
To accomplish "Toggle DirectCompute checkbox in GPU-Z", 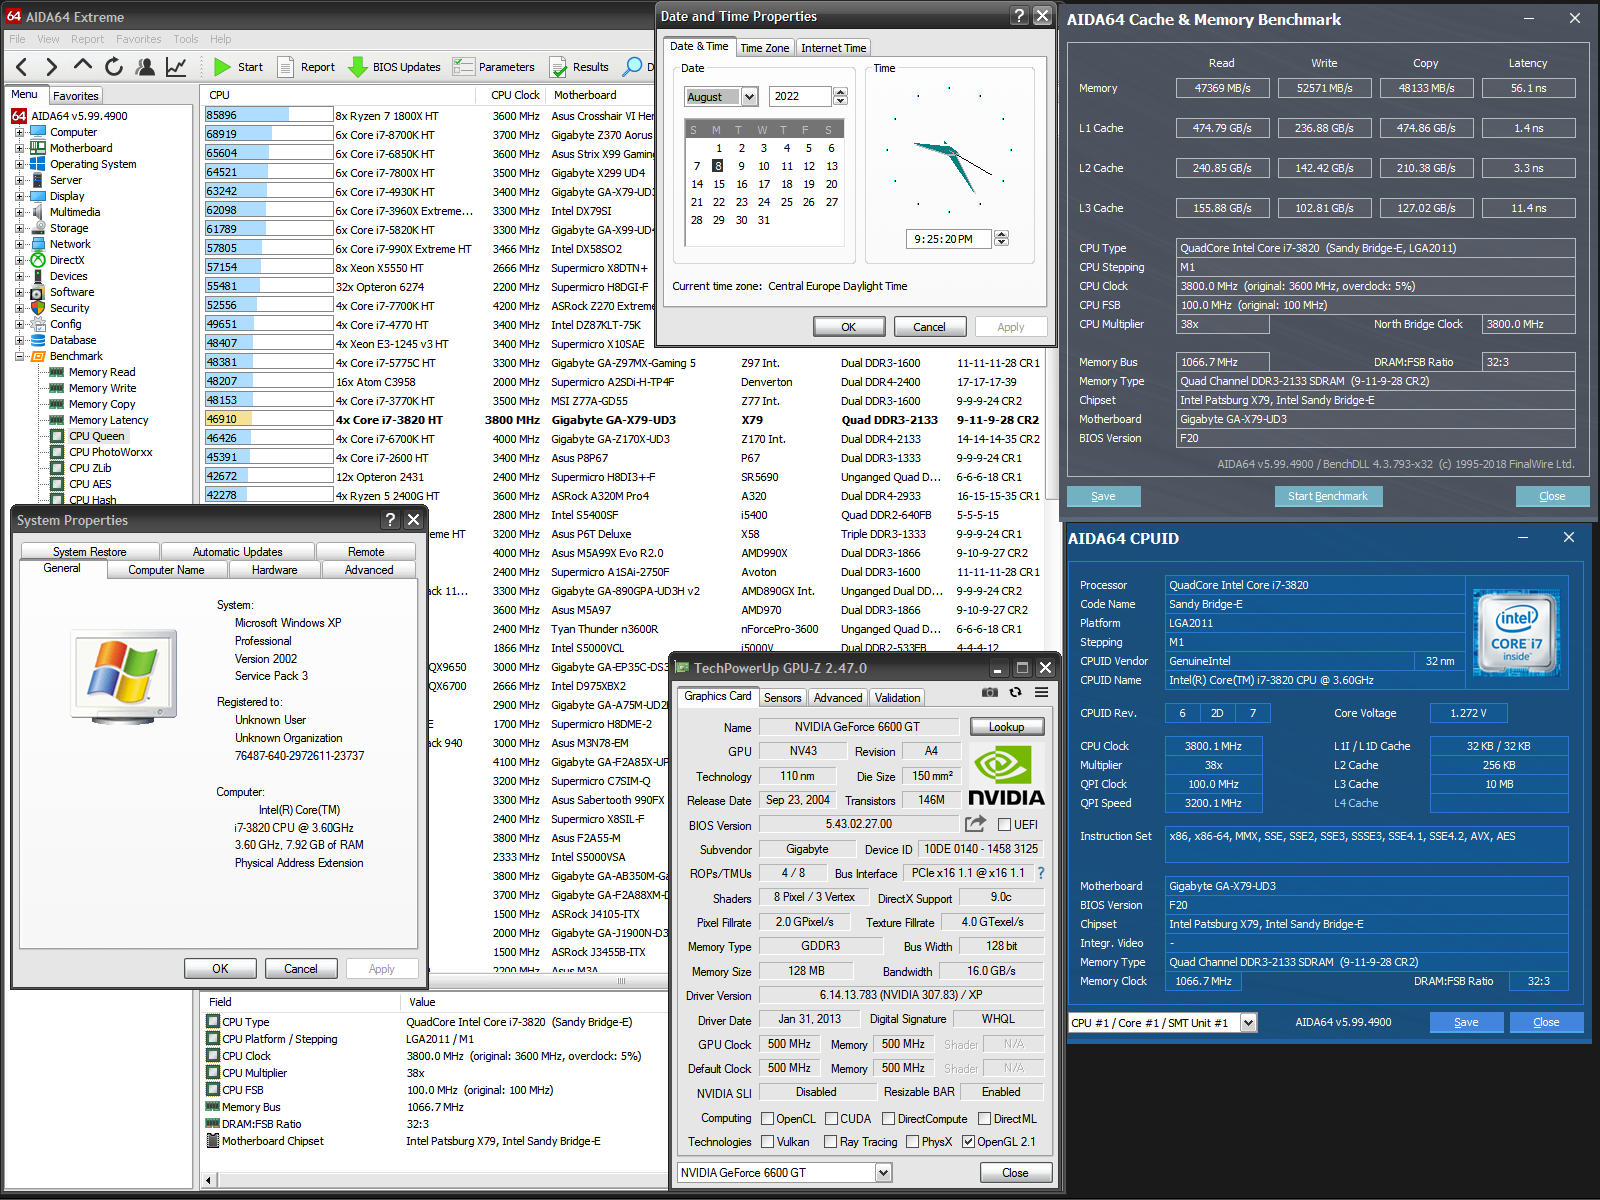I will point(888,1119).
